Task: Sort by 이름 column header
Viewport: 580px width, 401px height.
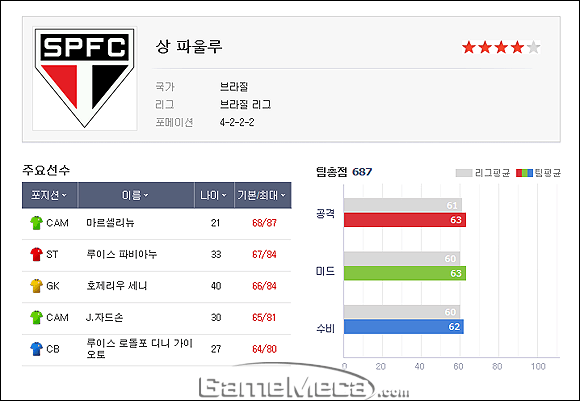Action: [x=136, y=195]
